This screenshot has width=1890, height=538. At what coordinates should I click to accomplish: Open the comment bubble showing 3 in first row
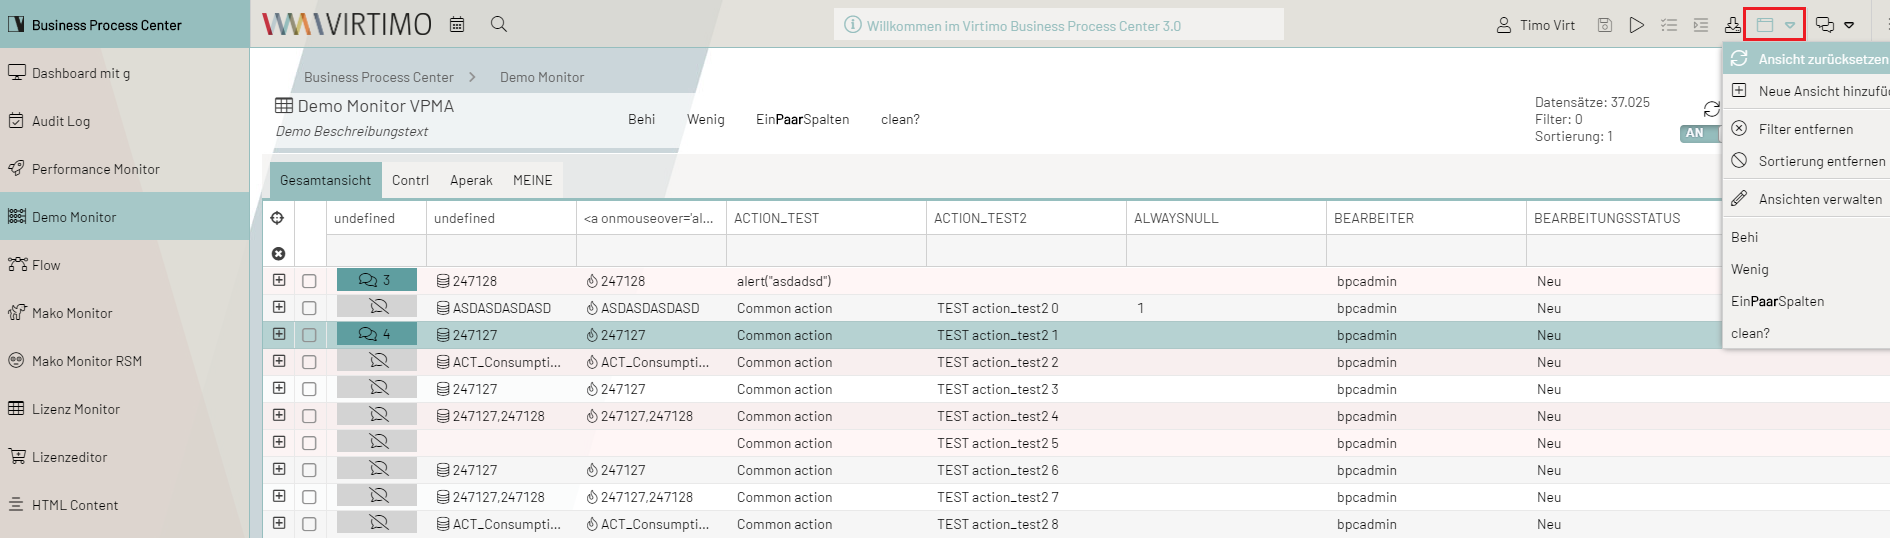pyautogui.click(x=376, y=281)
